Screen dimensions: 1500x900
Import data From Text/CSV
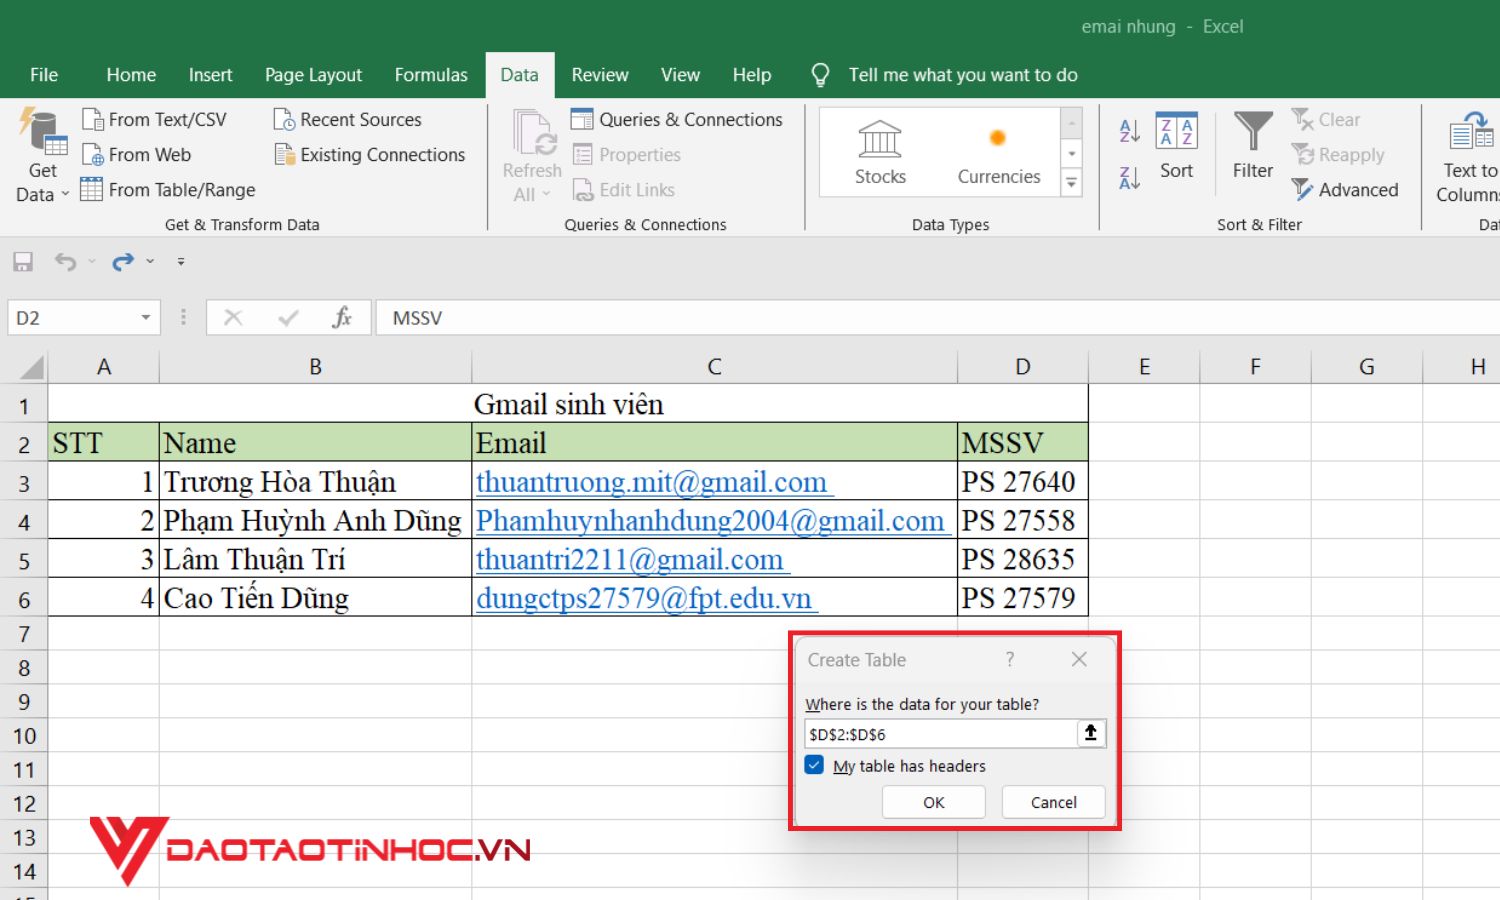(x=155, y=120)
